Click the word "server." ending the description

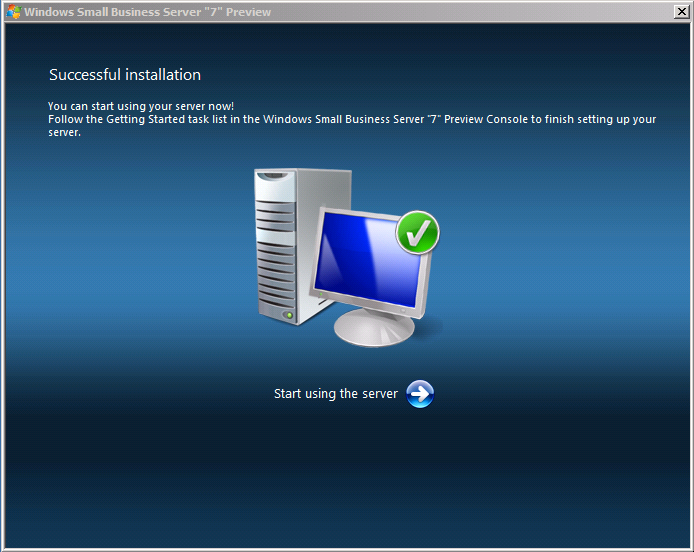coord(64,132)
